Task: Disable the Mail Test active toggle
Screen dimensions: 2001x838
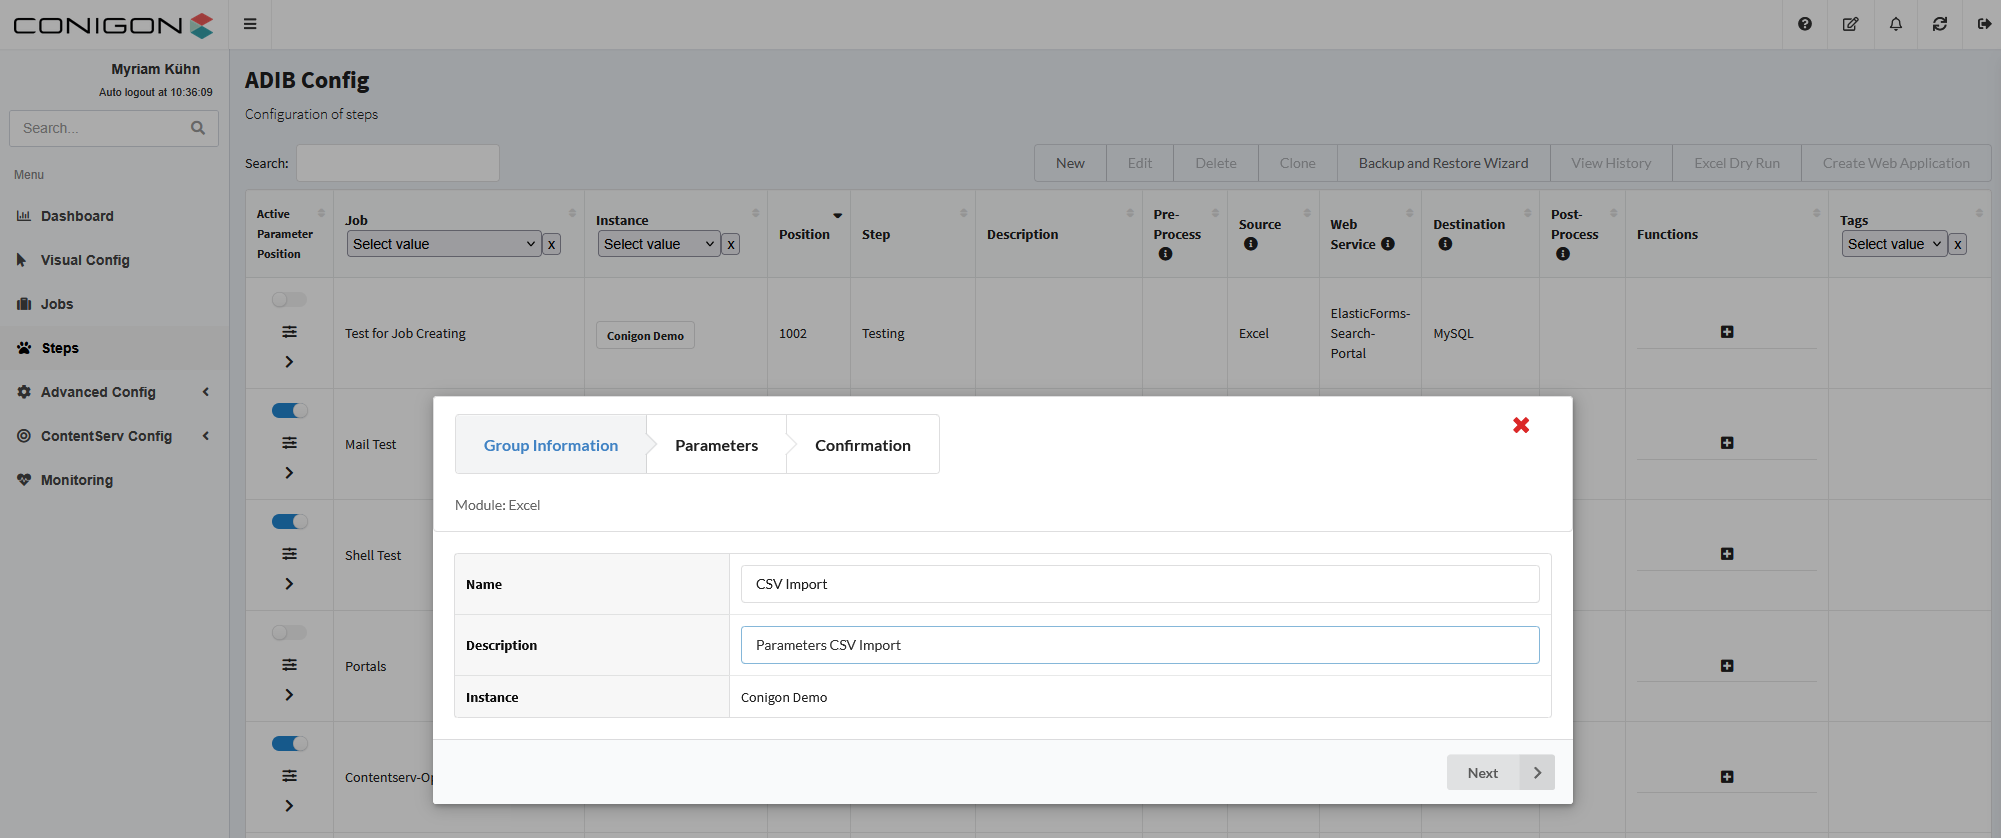Action: pos(289,411)
